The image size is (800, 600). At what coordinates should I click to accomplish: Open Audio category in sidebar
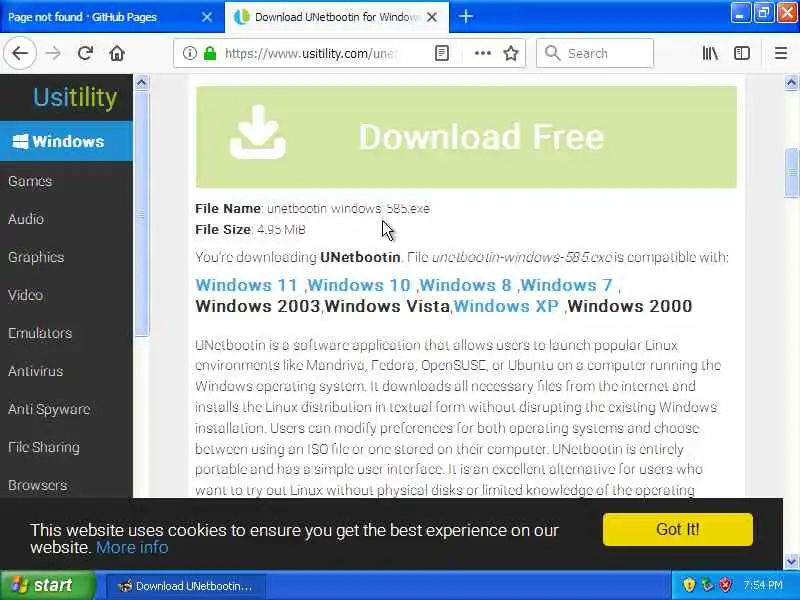[26, 219]
